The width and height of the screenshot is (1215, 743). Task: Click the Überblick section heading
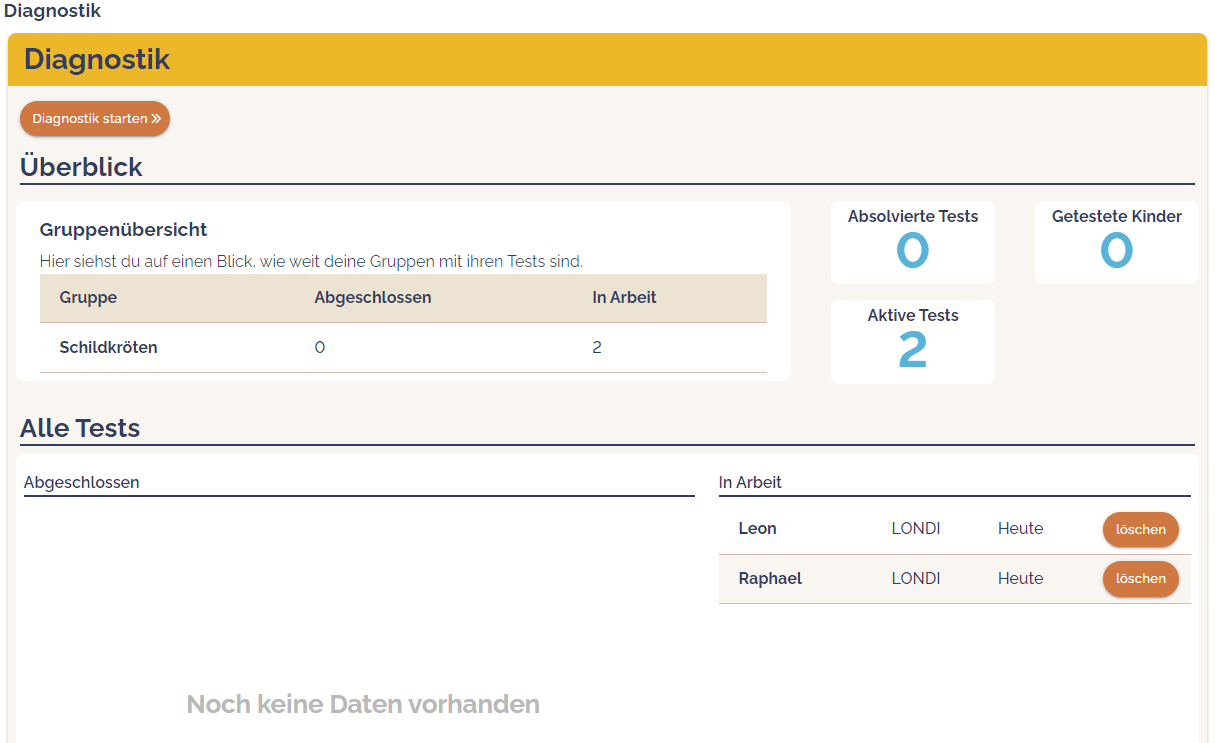point(81,167)
